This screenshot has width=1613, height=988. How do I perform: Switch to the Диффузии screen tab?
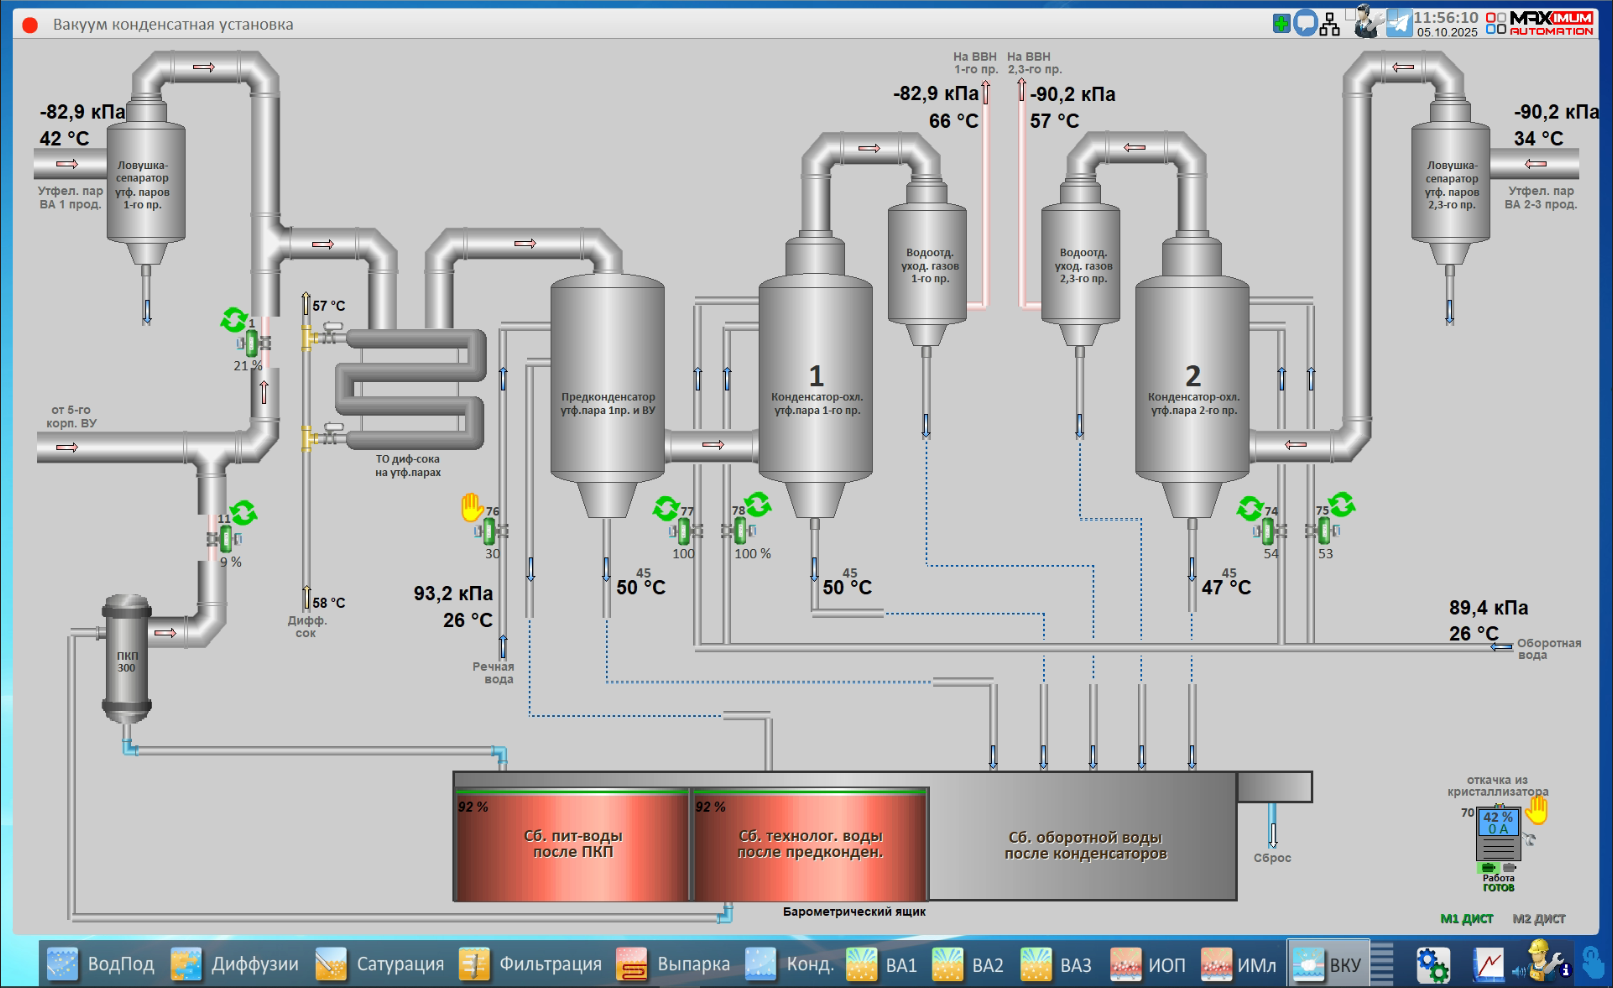point(235,964)
